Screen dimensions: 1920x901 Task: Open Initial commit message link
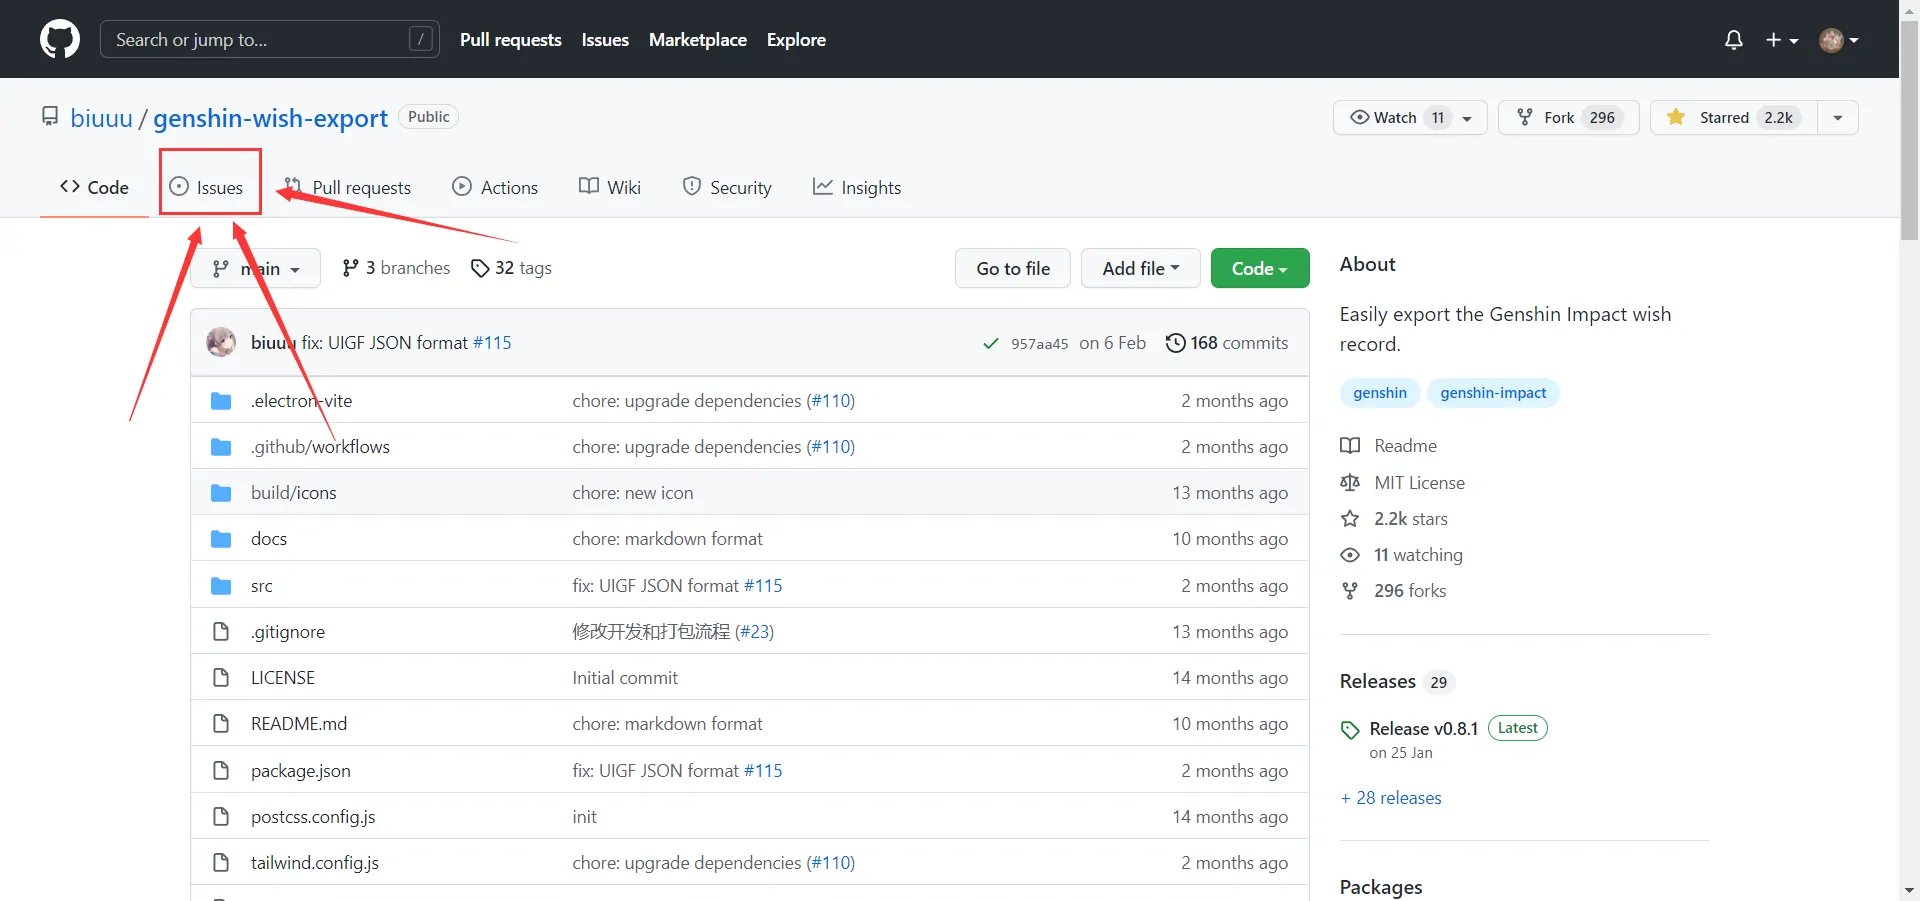625,677
